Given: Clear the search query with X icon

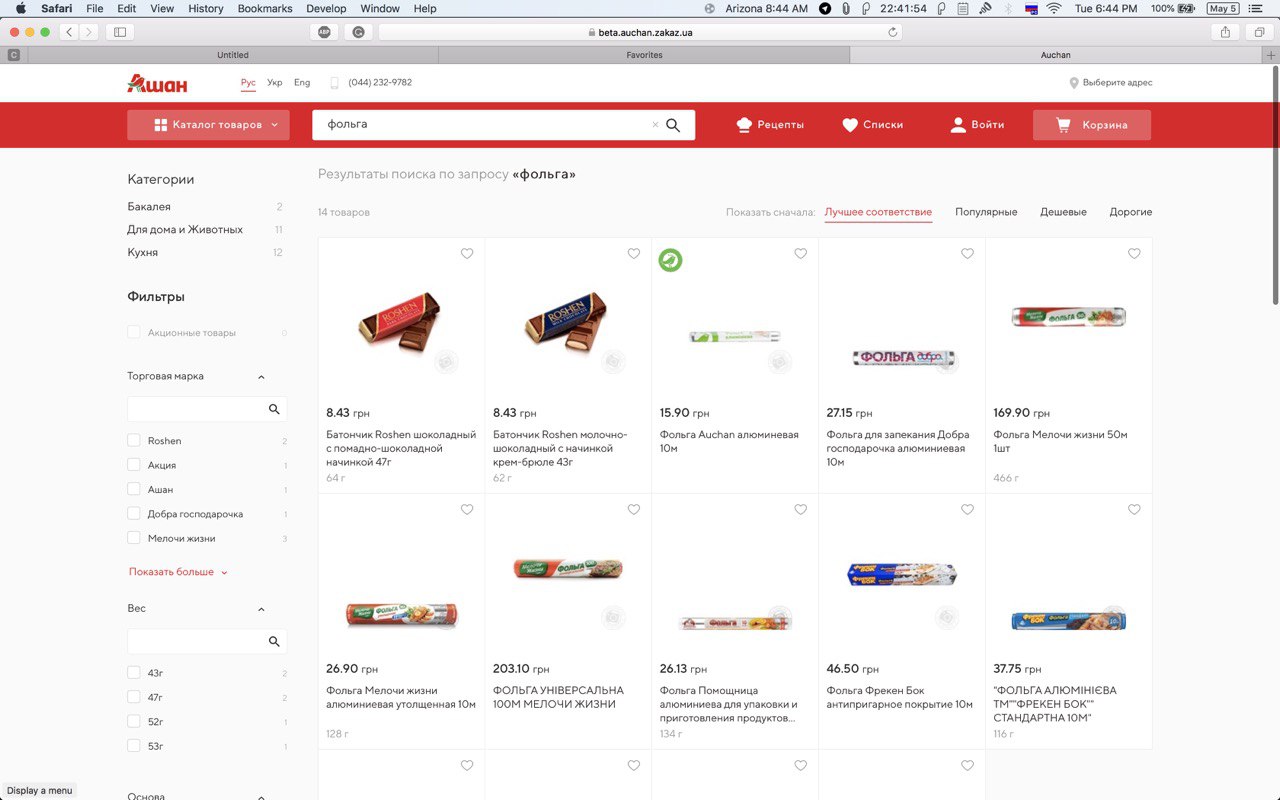Looking at the screenshot, I should click(x=655, y=125).
